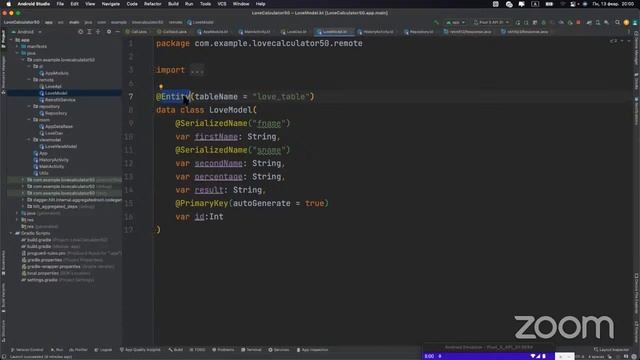Click the collapse all icon in Project panel
Image resolution: width=640 pixels, height=360 pixels.
coord(98,31)
